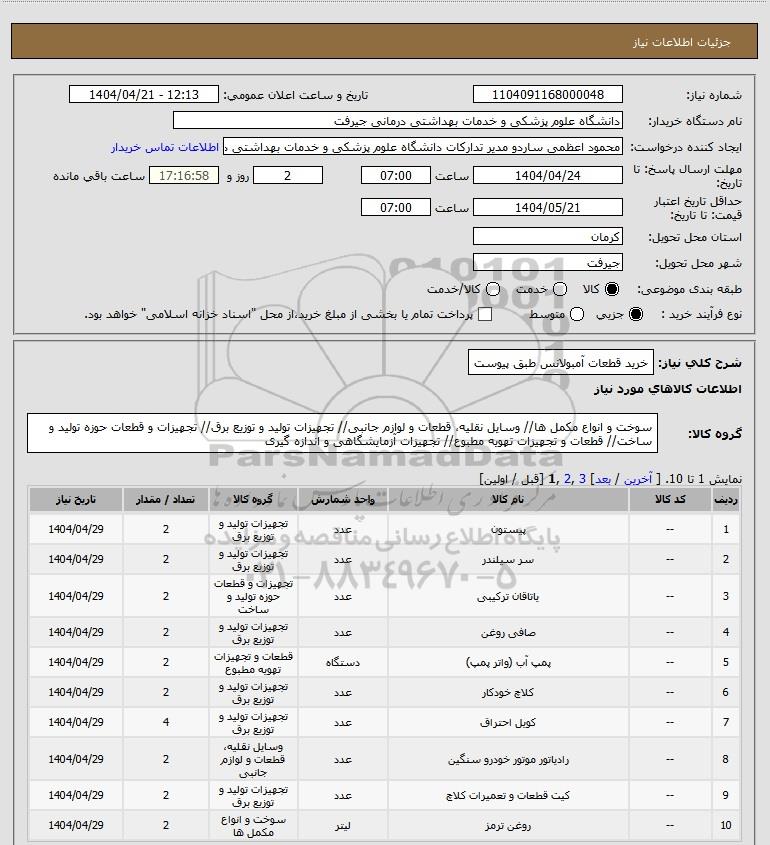Click the سوخت و انواع مکمل ها group cell
Screen dimensions: 770x845
click(x=253, y=826)
